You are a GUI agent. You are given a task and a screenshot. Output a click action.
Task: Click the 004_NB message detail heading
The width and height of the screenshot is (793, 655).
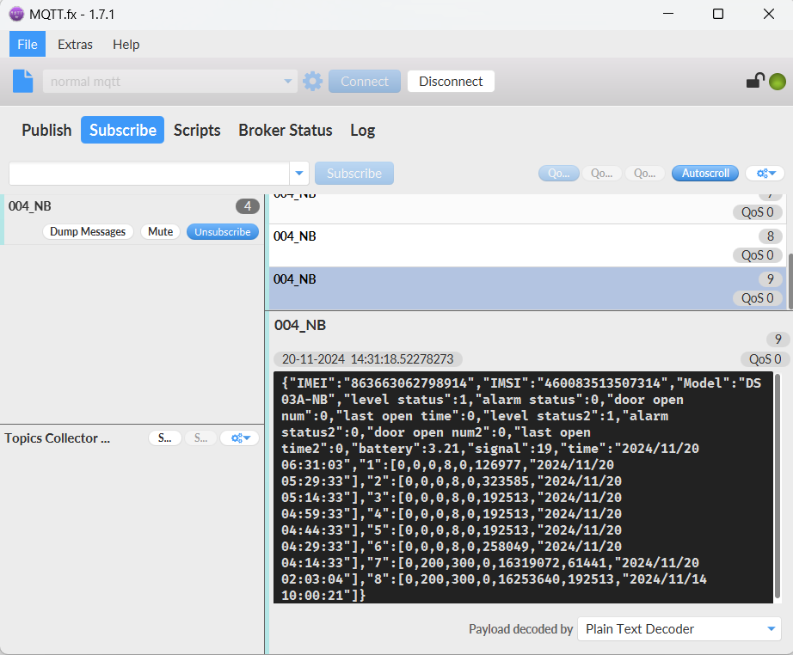(x=300, y=325)
